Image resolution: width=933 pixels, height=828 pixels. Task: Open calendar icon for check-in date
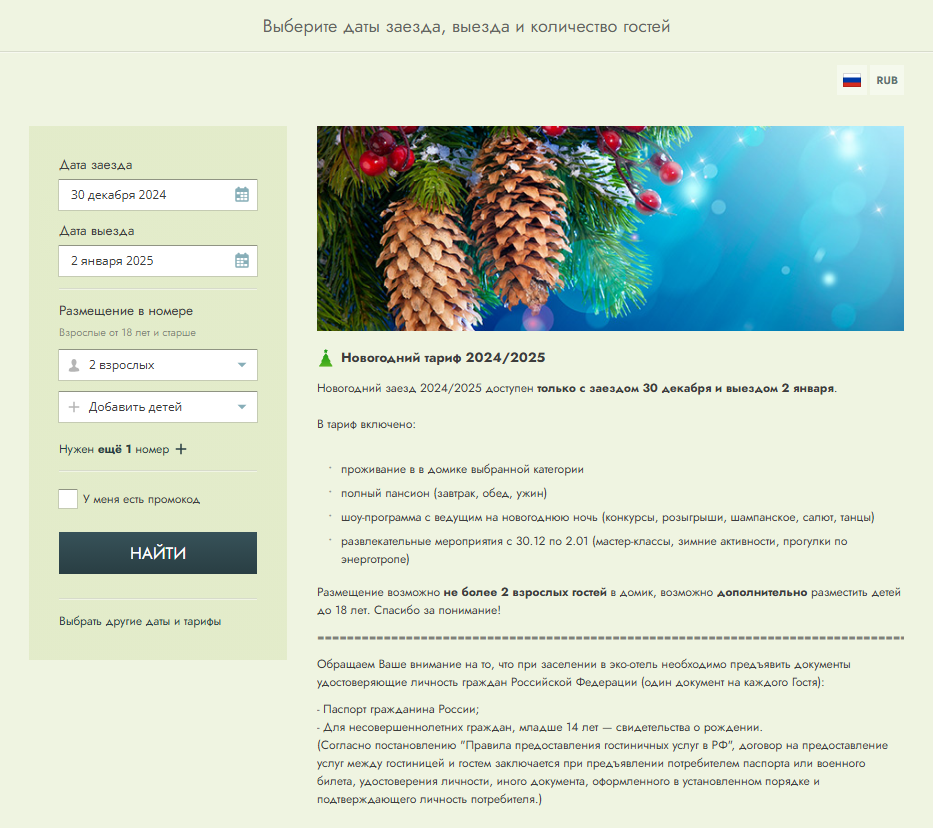pos(242,195)
